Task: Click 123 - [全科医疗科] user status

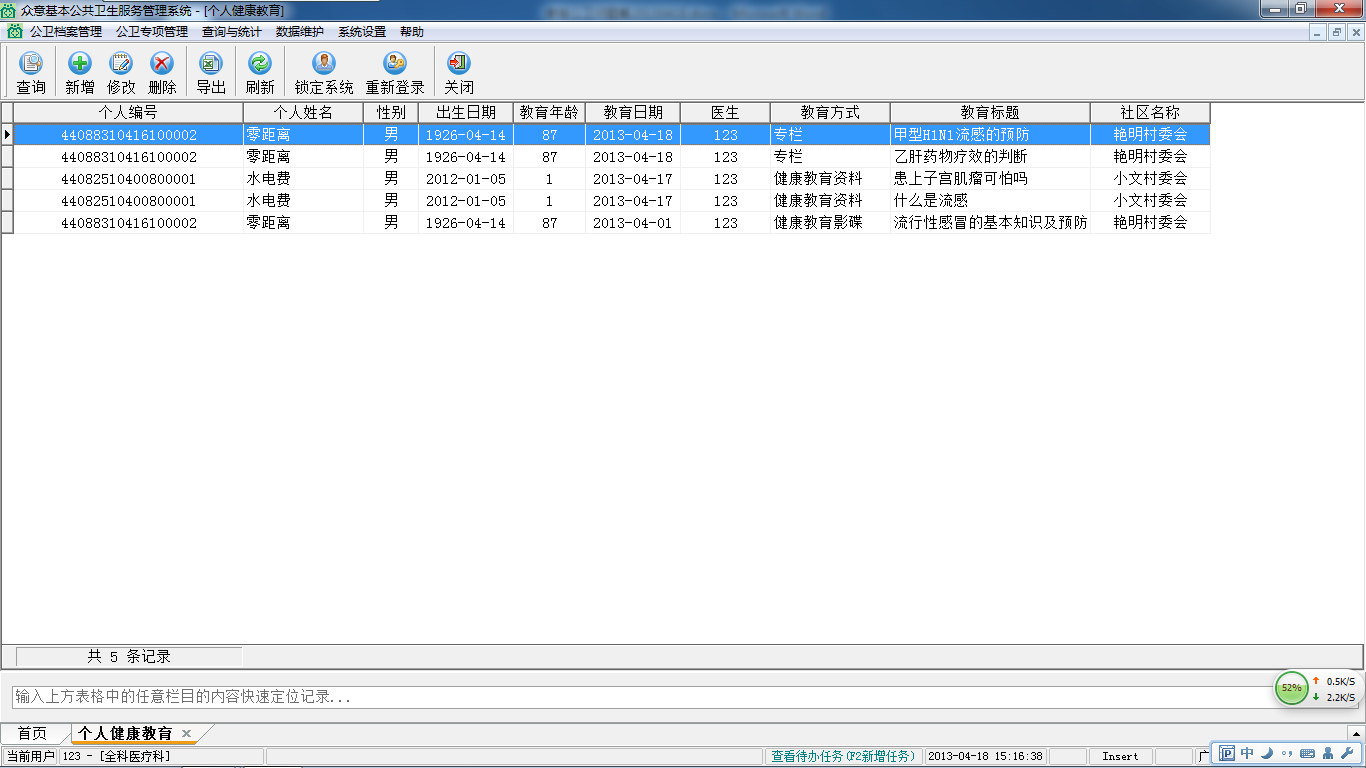Action: [161, 756]
